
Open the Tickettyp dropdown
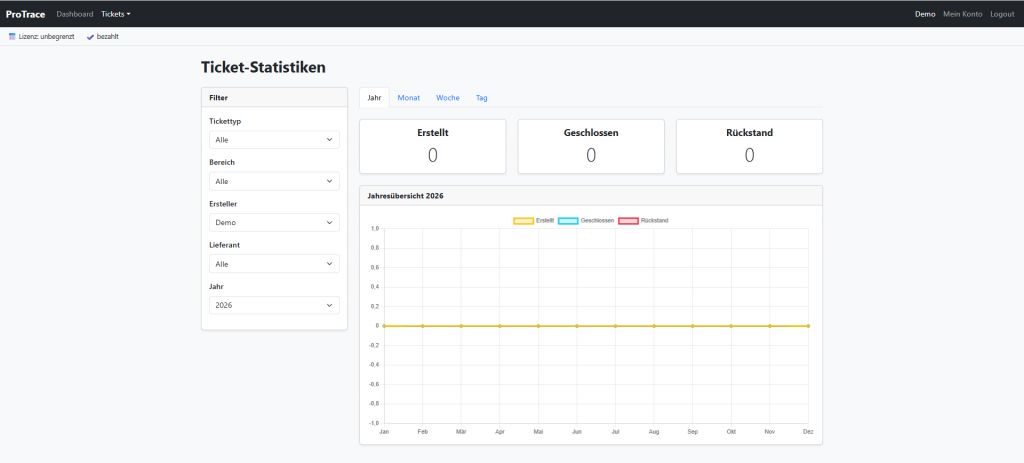(274, 140)
